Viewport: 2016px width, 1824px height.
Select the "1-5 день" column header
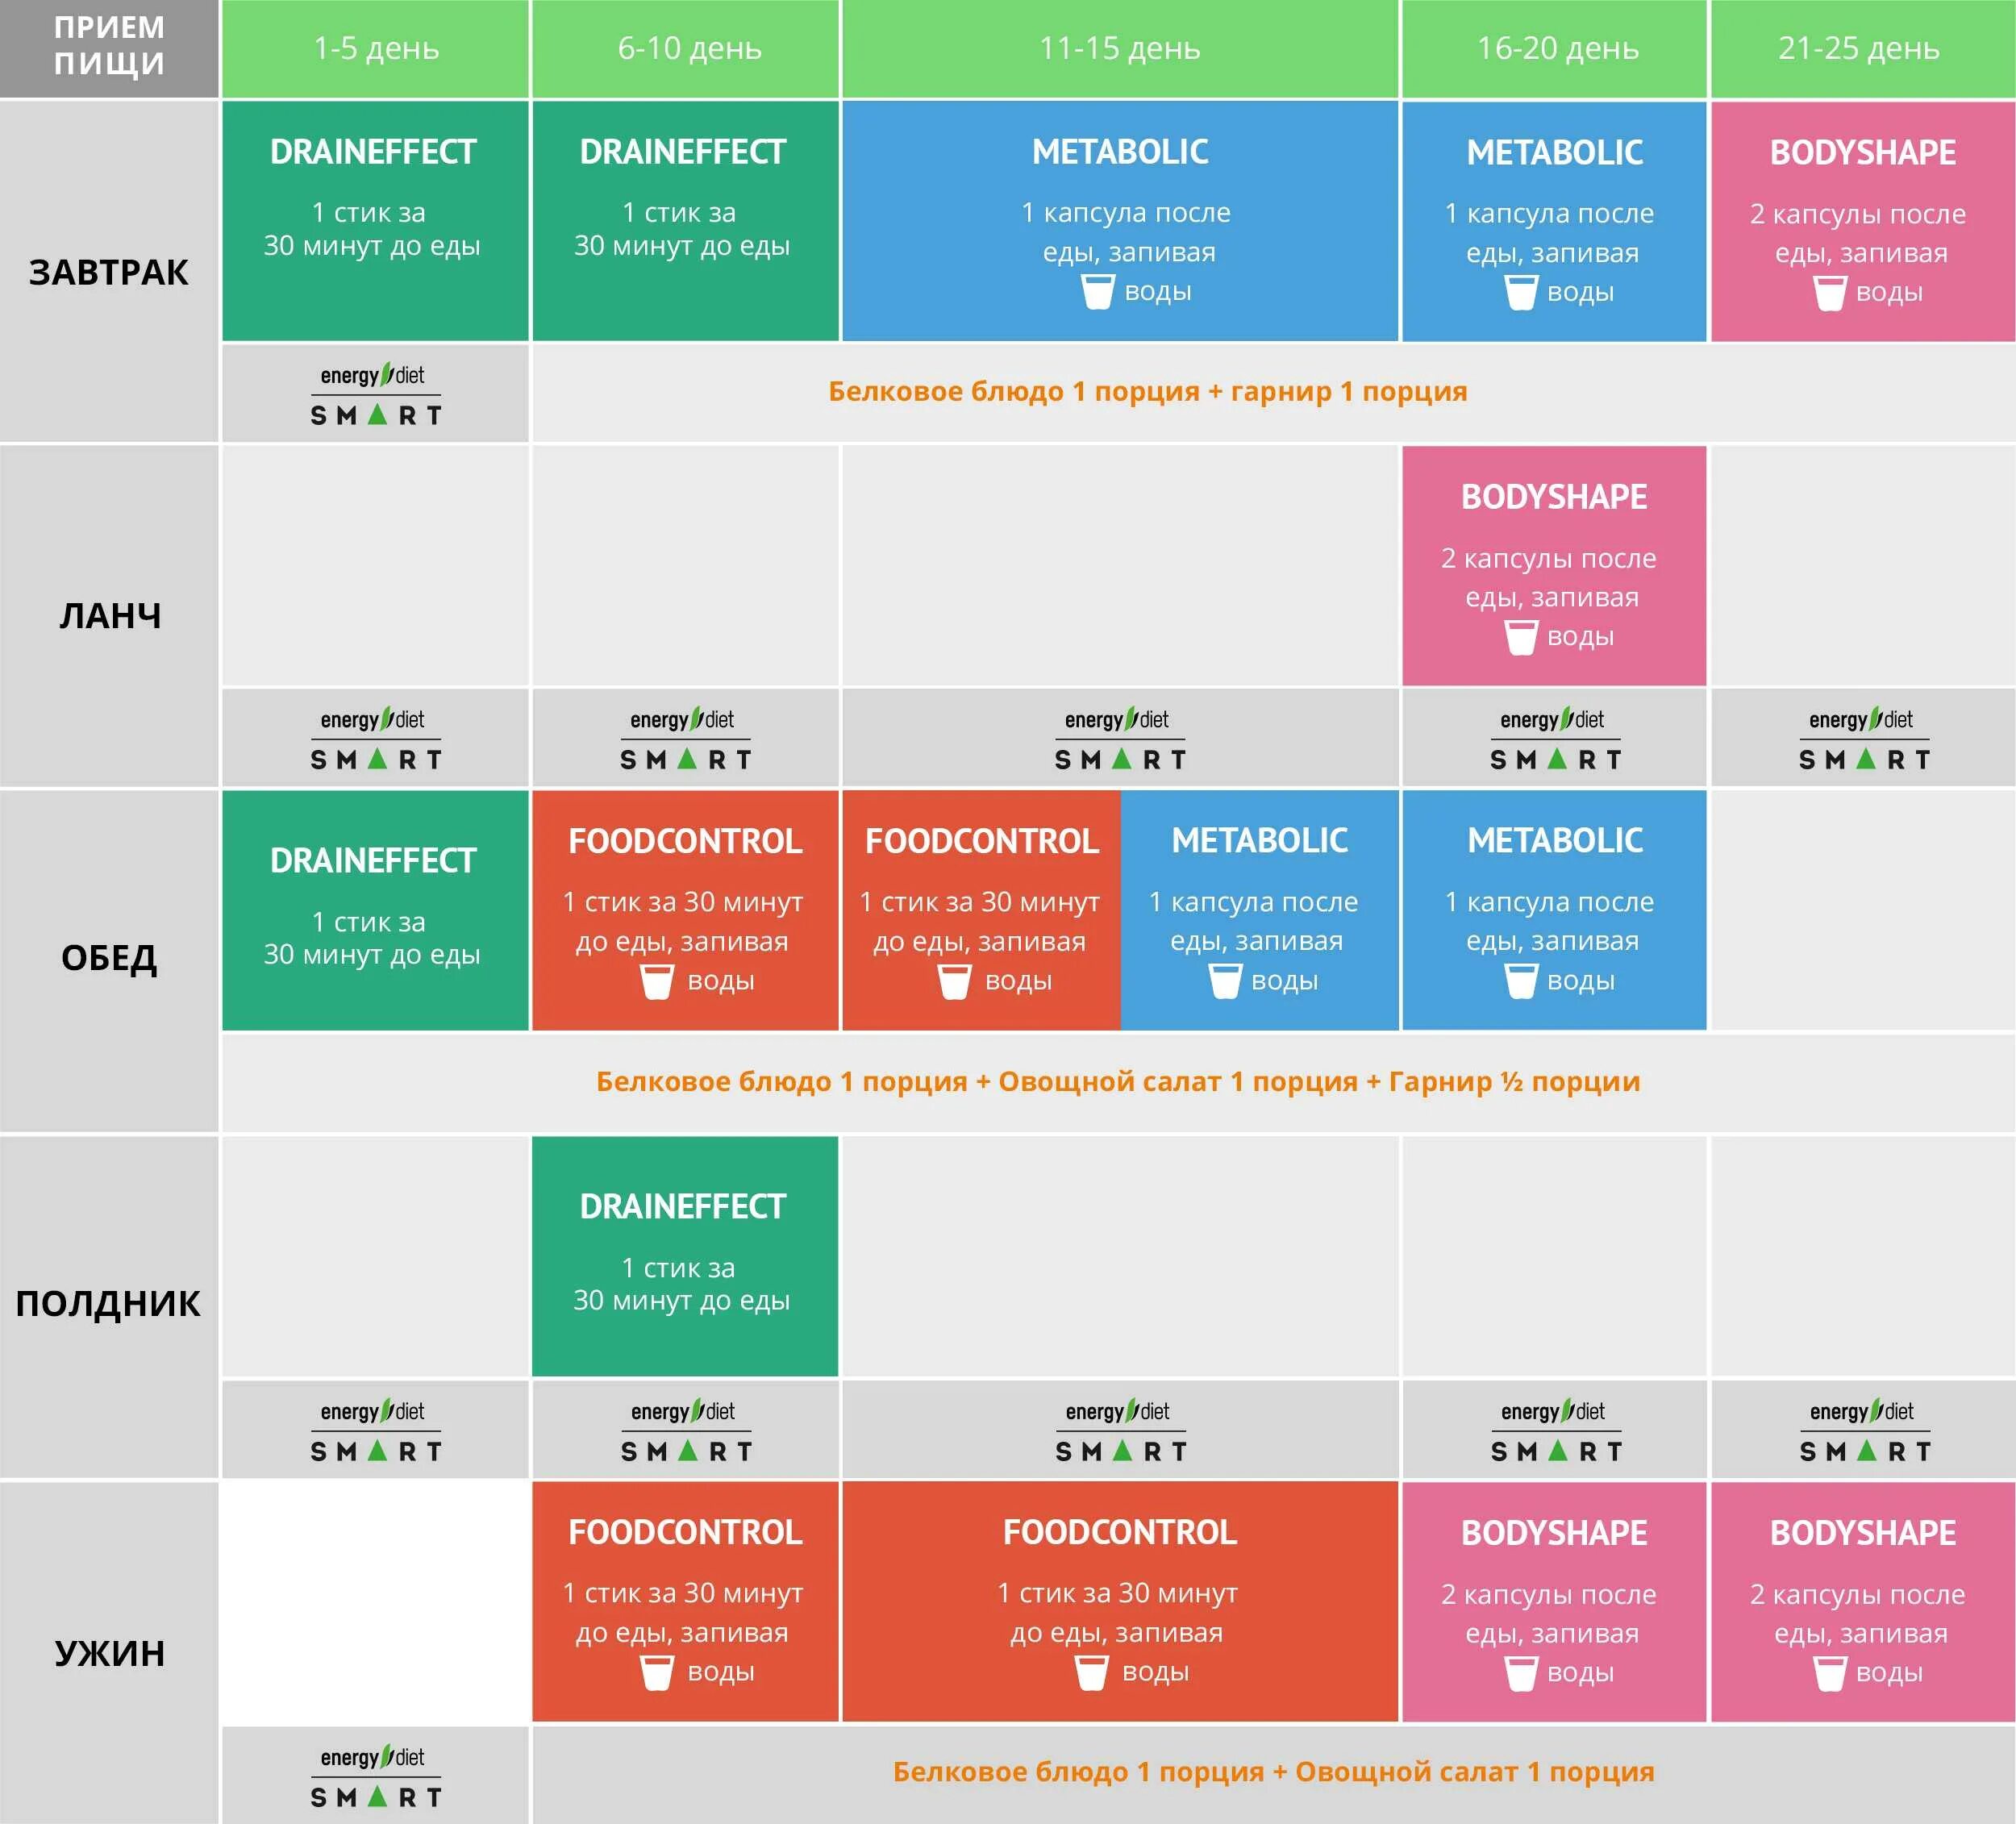click(x=375, y=48)
